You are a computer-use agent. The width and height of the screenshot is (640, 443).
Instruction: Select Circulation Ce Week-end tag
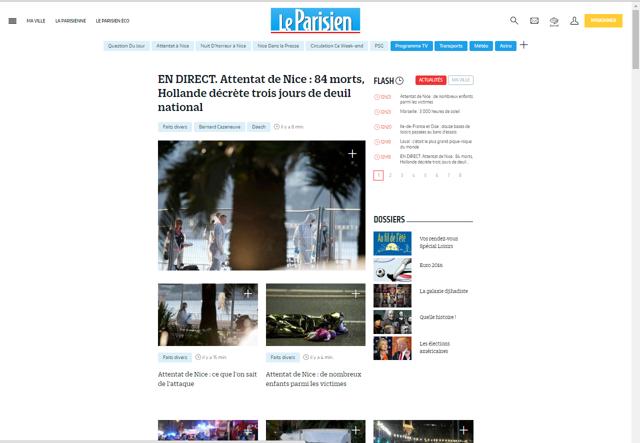point(337,46)
